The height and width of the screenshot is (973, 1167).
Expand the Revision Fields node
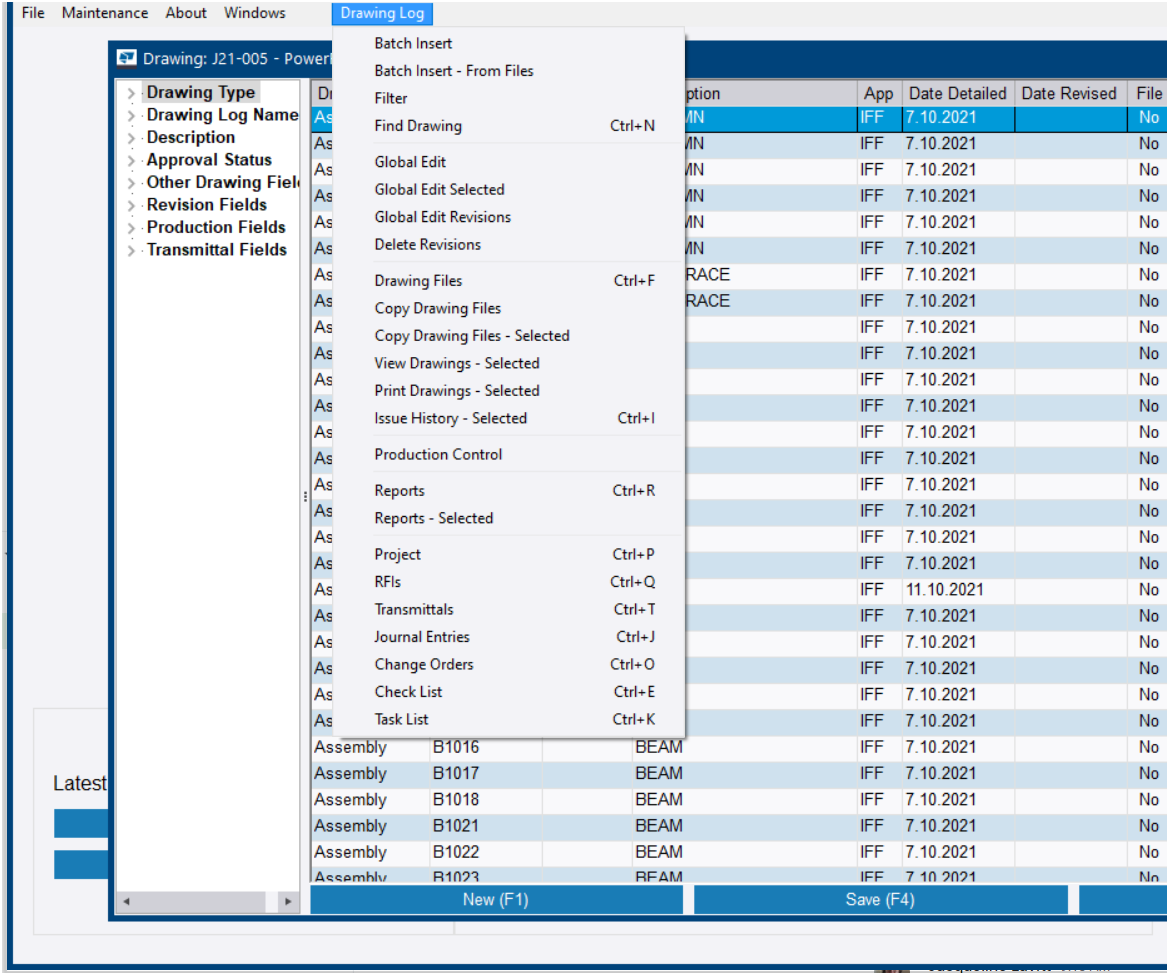pos(130,204)
